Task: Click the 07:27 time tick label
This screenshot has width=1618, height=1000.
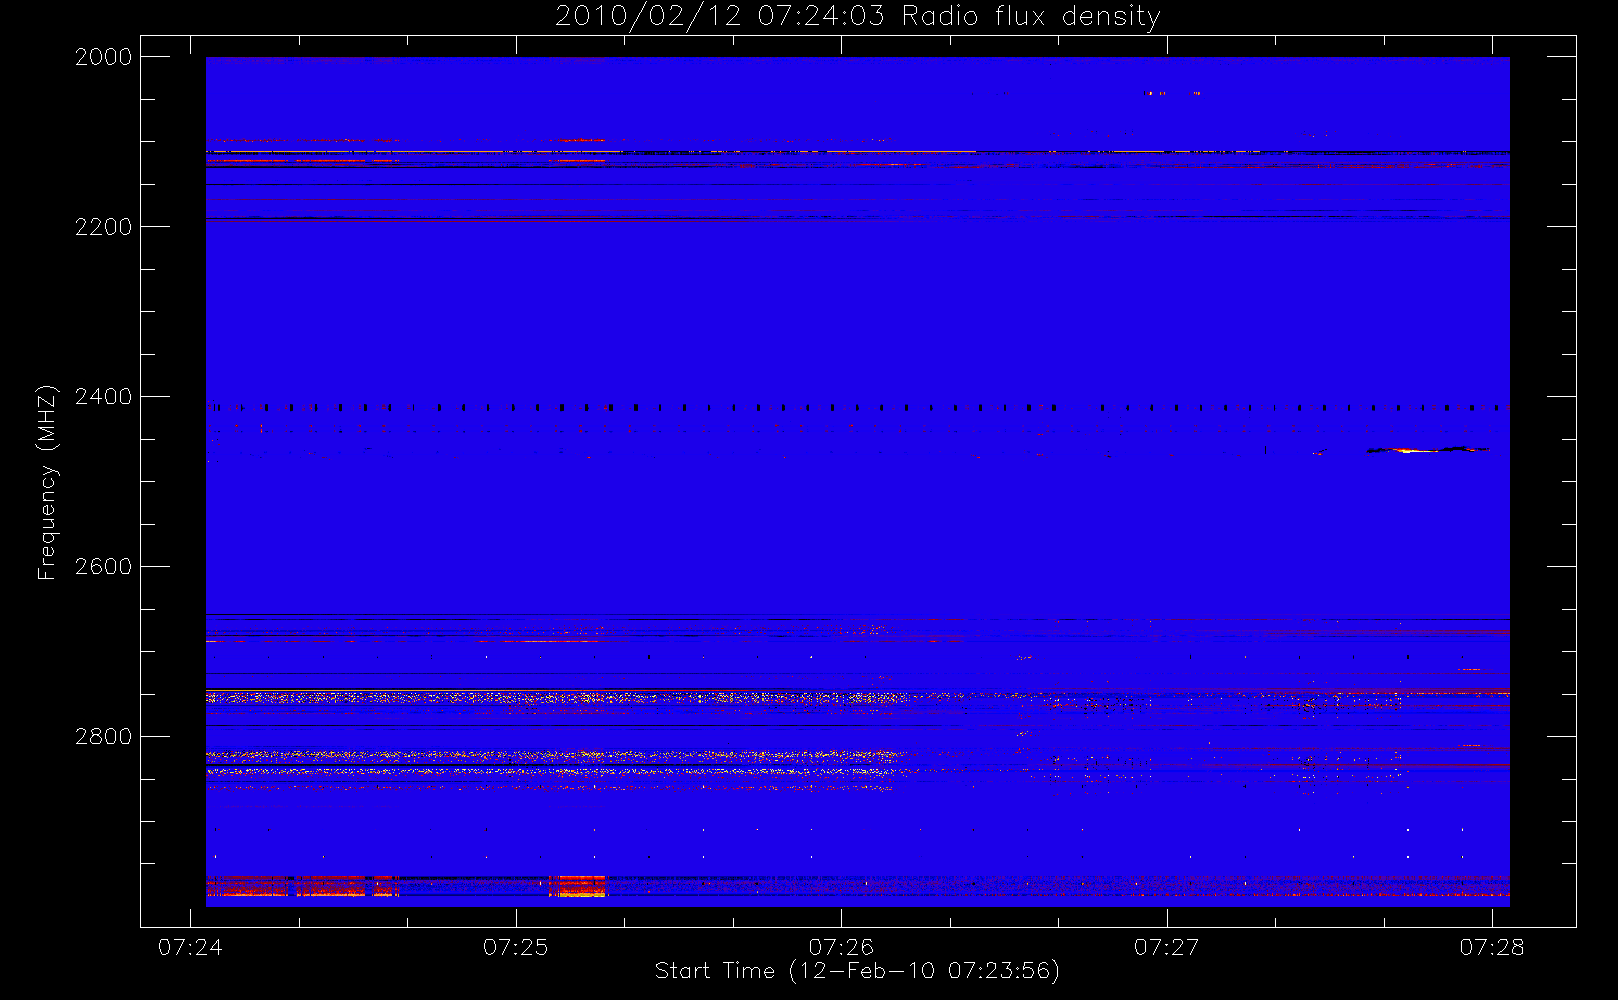Action: coord(1167,947)
